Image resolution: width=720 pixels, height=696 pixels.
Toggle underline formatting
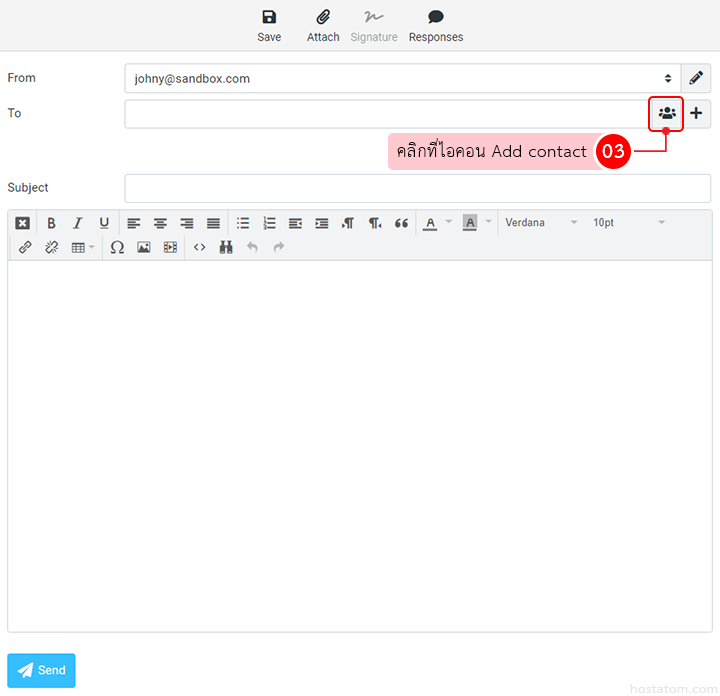click(104, 223)
